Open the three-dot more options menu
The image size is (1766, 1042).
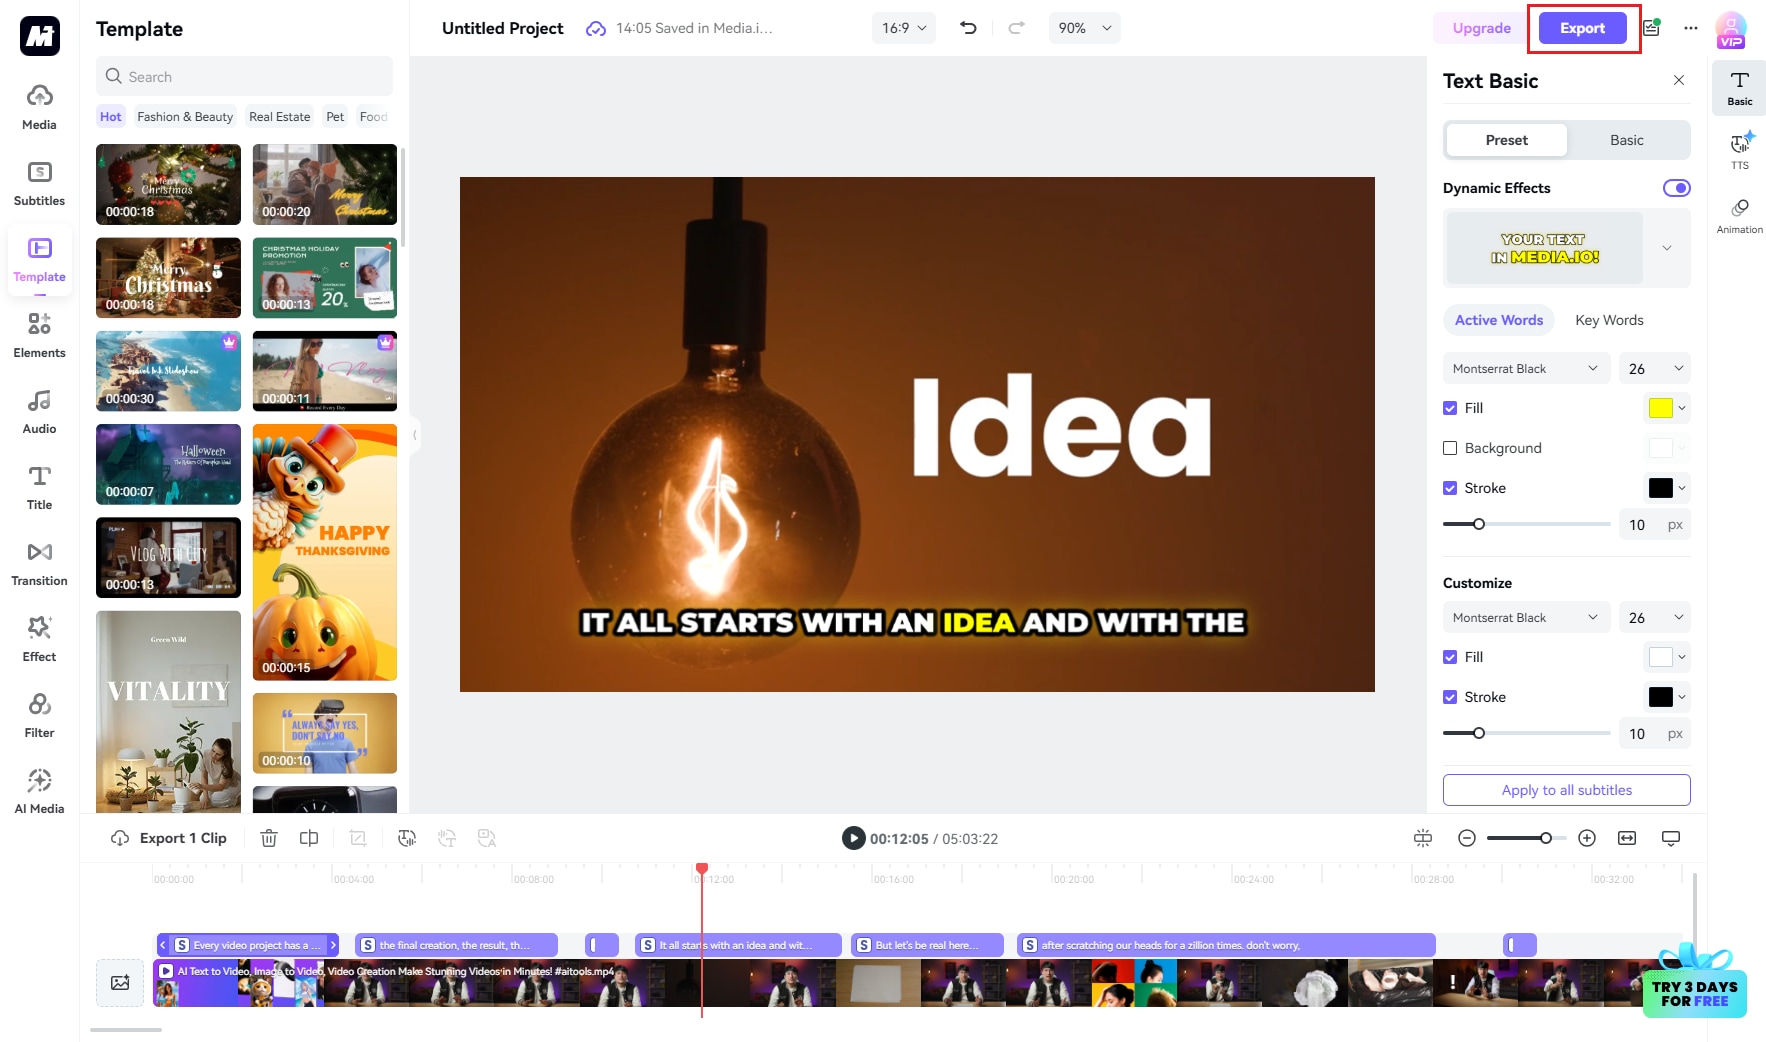[x=1691, y=28]
